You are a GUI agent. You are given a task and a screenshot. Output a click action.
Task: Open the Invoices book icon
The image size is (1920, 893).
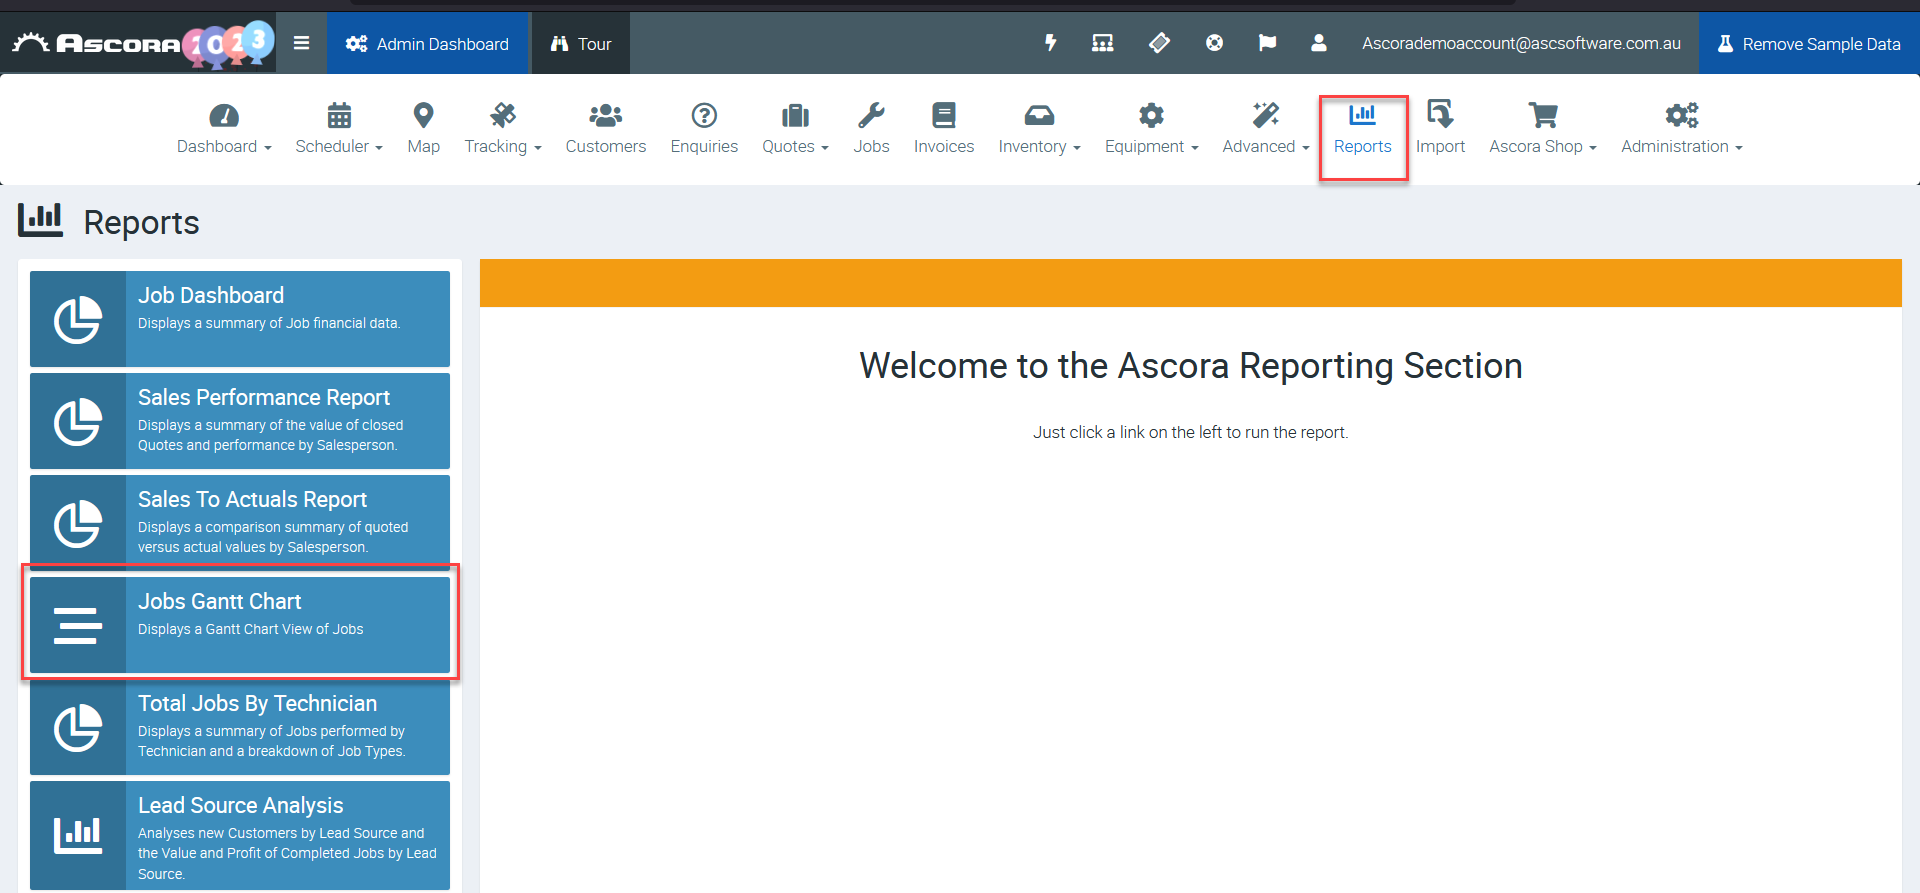point(943,116)
